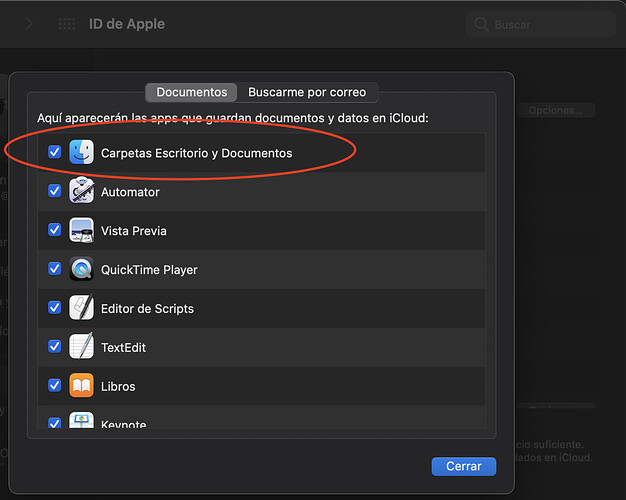The width and height of the screenshot is (626, 500).
Task: Click the forward chevron in the toolbar
Action: [29, 24]
